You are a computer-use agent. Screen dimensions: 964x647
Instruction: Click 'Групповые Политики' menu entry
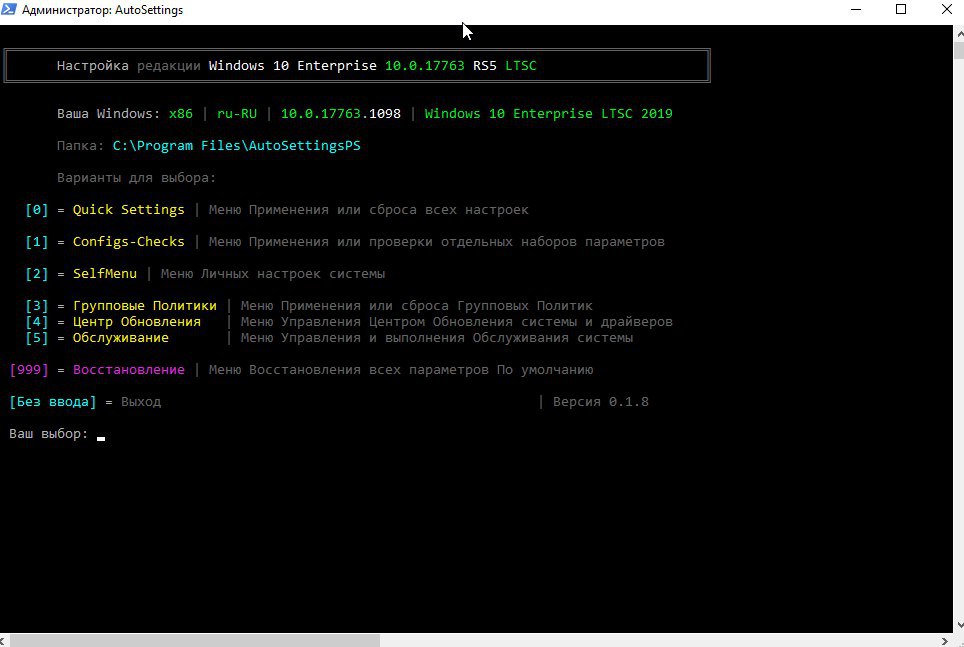click(144, 306)
